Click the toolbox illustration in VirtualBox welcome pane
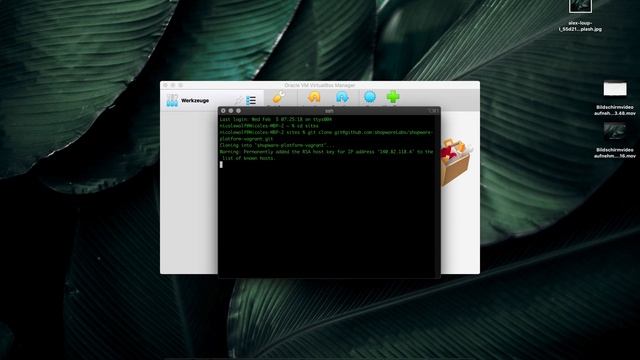640x360 pixels. point(456,162)
